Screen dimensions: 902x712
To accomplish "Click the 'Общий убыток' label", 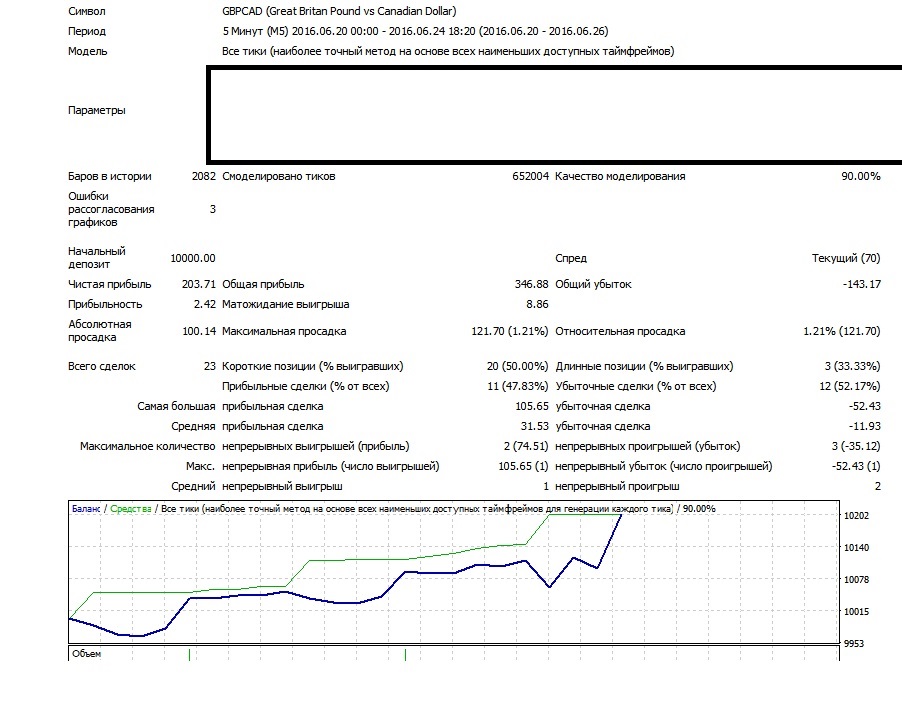I will point(593,284).
